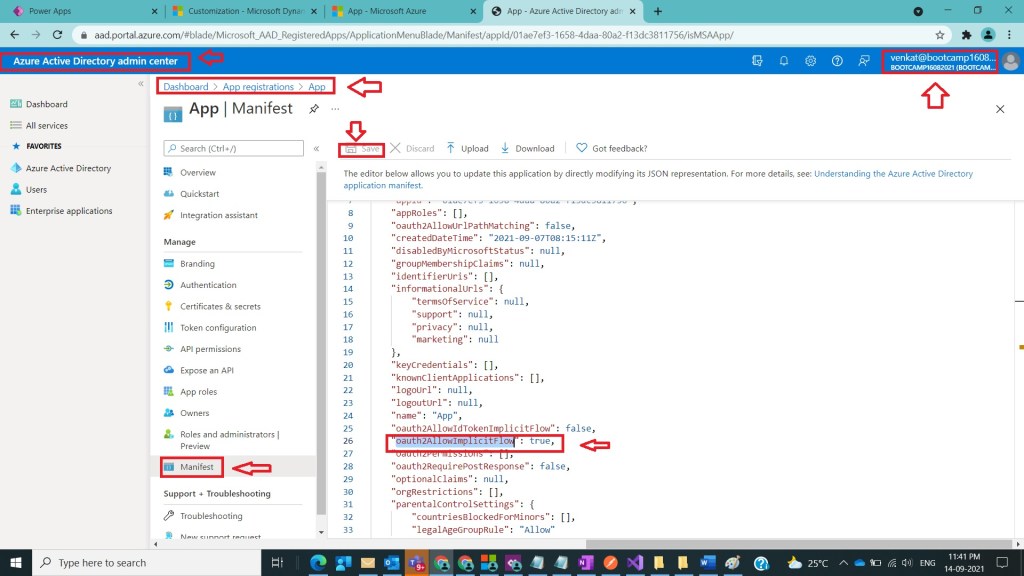This screenshot has width=1024, height=576.
Task: Click the help question mark icon
Action: (x=837, y=61)
